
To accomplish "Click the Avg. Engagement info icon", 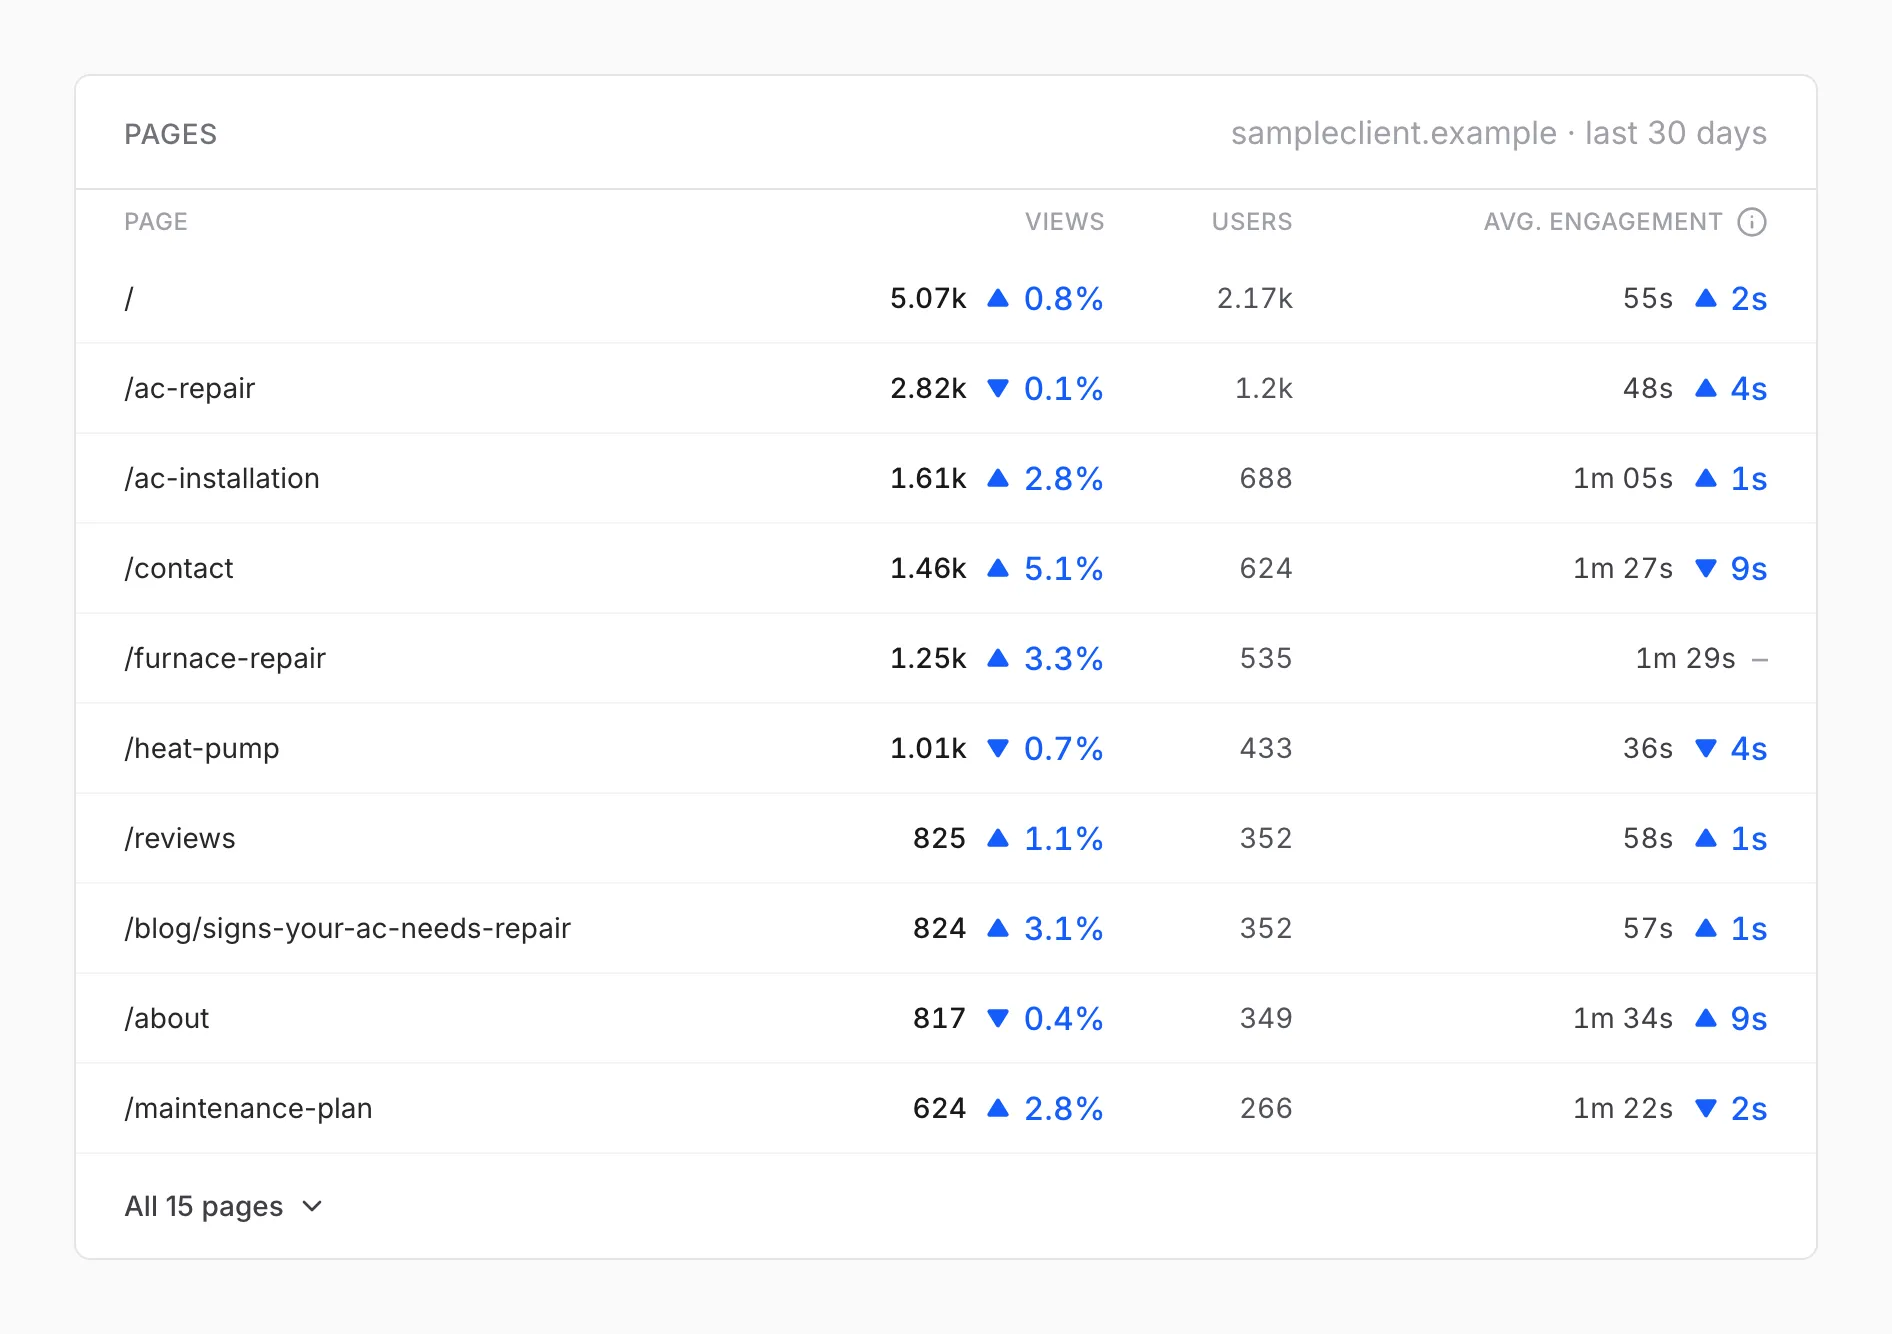I will 1752,222.
